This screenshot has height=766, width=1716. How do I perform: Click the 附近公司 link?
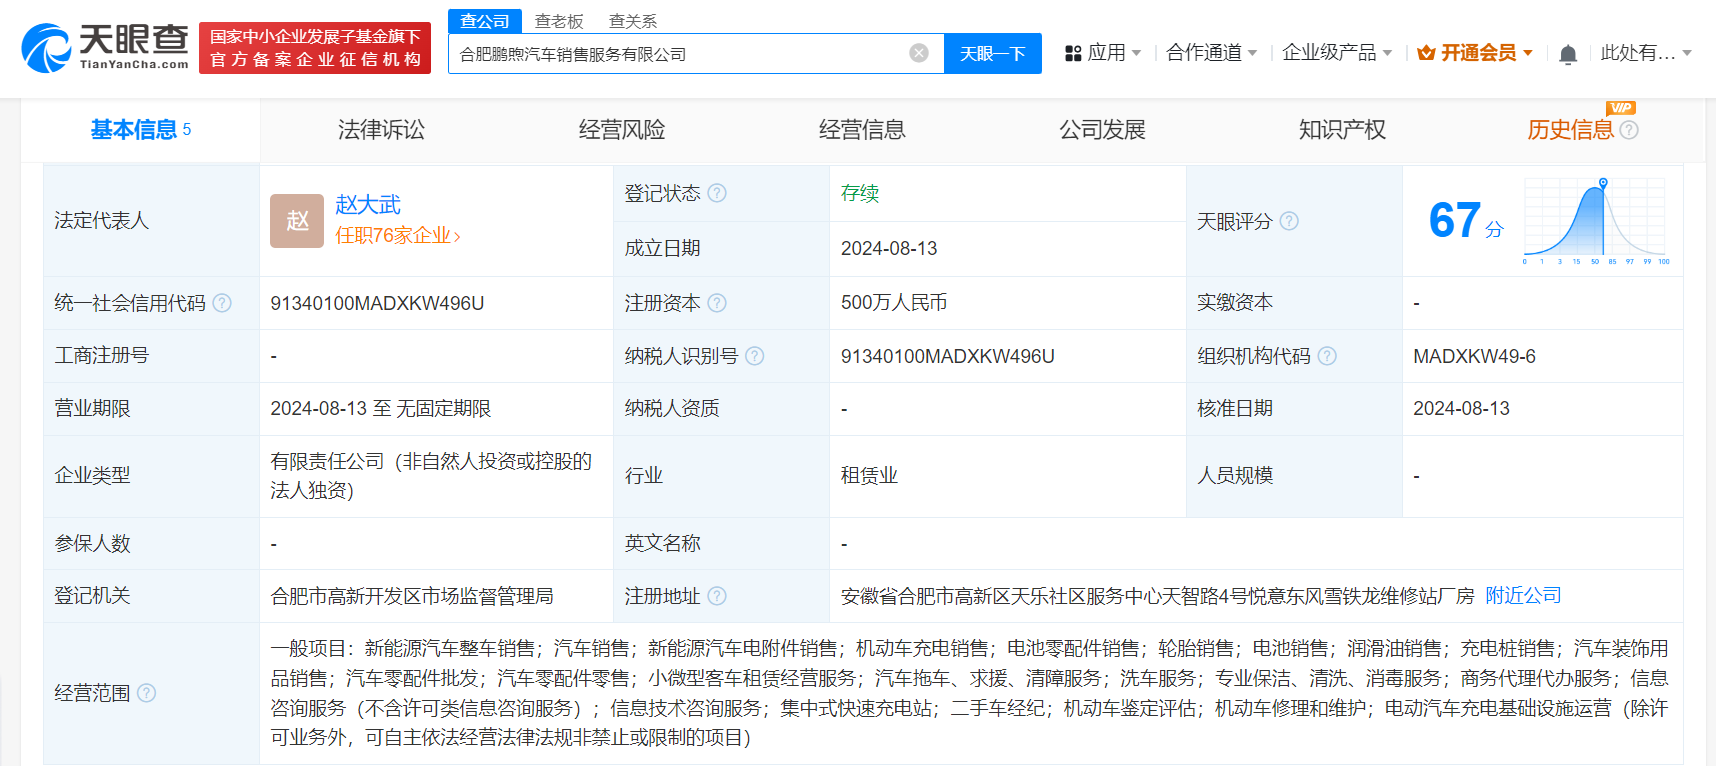click(1523, 596)
